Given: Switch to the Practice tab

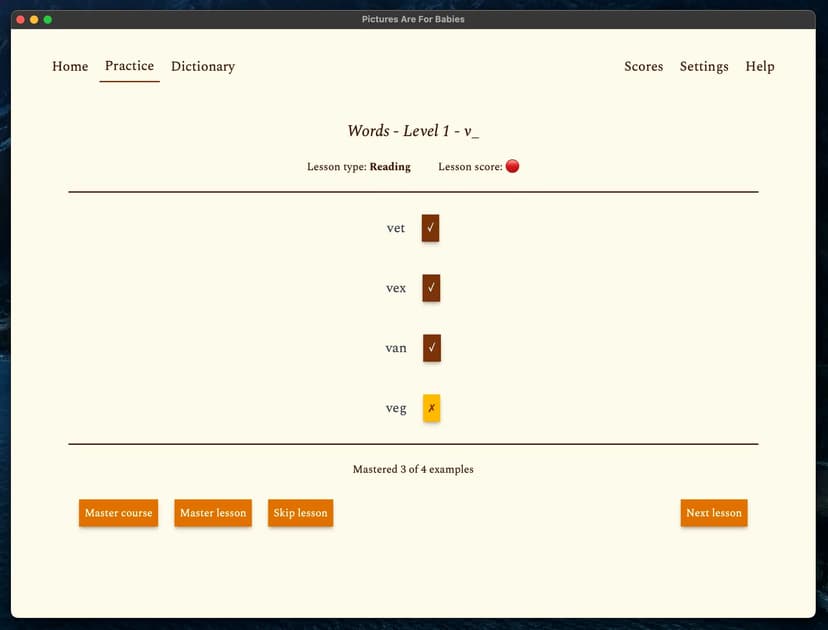Looking at the screenshot, I should click(x=129, y=66).
